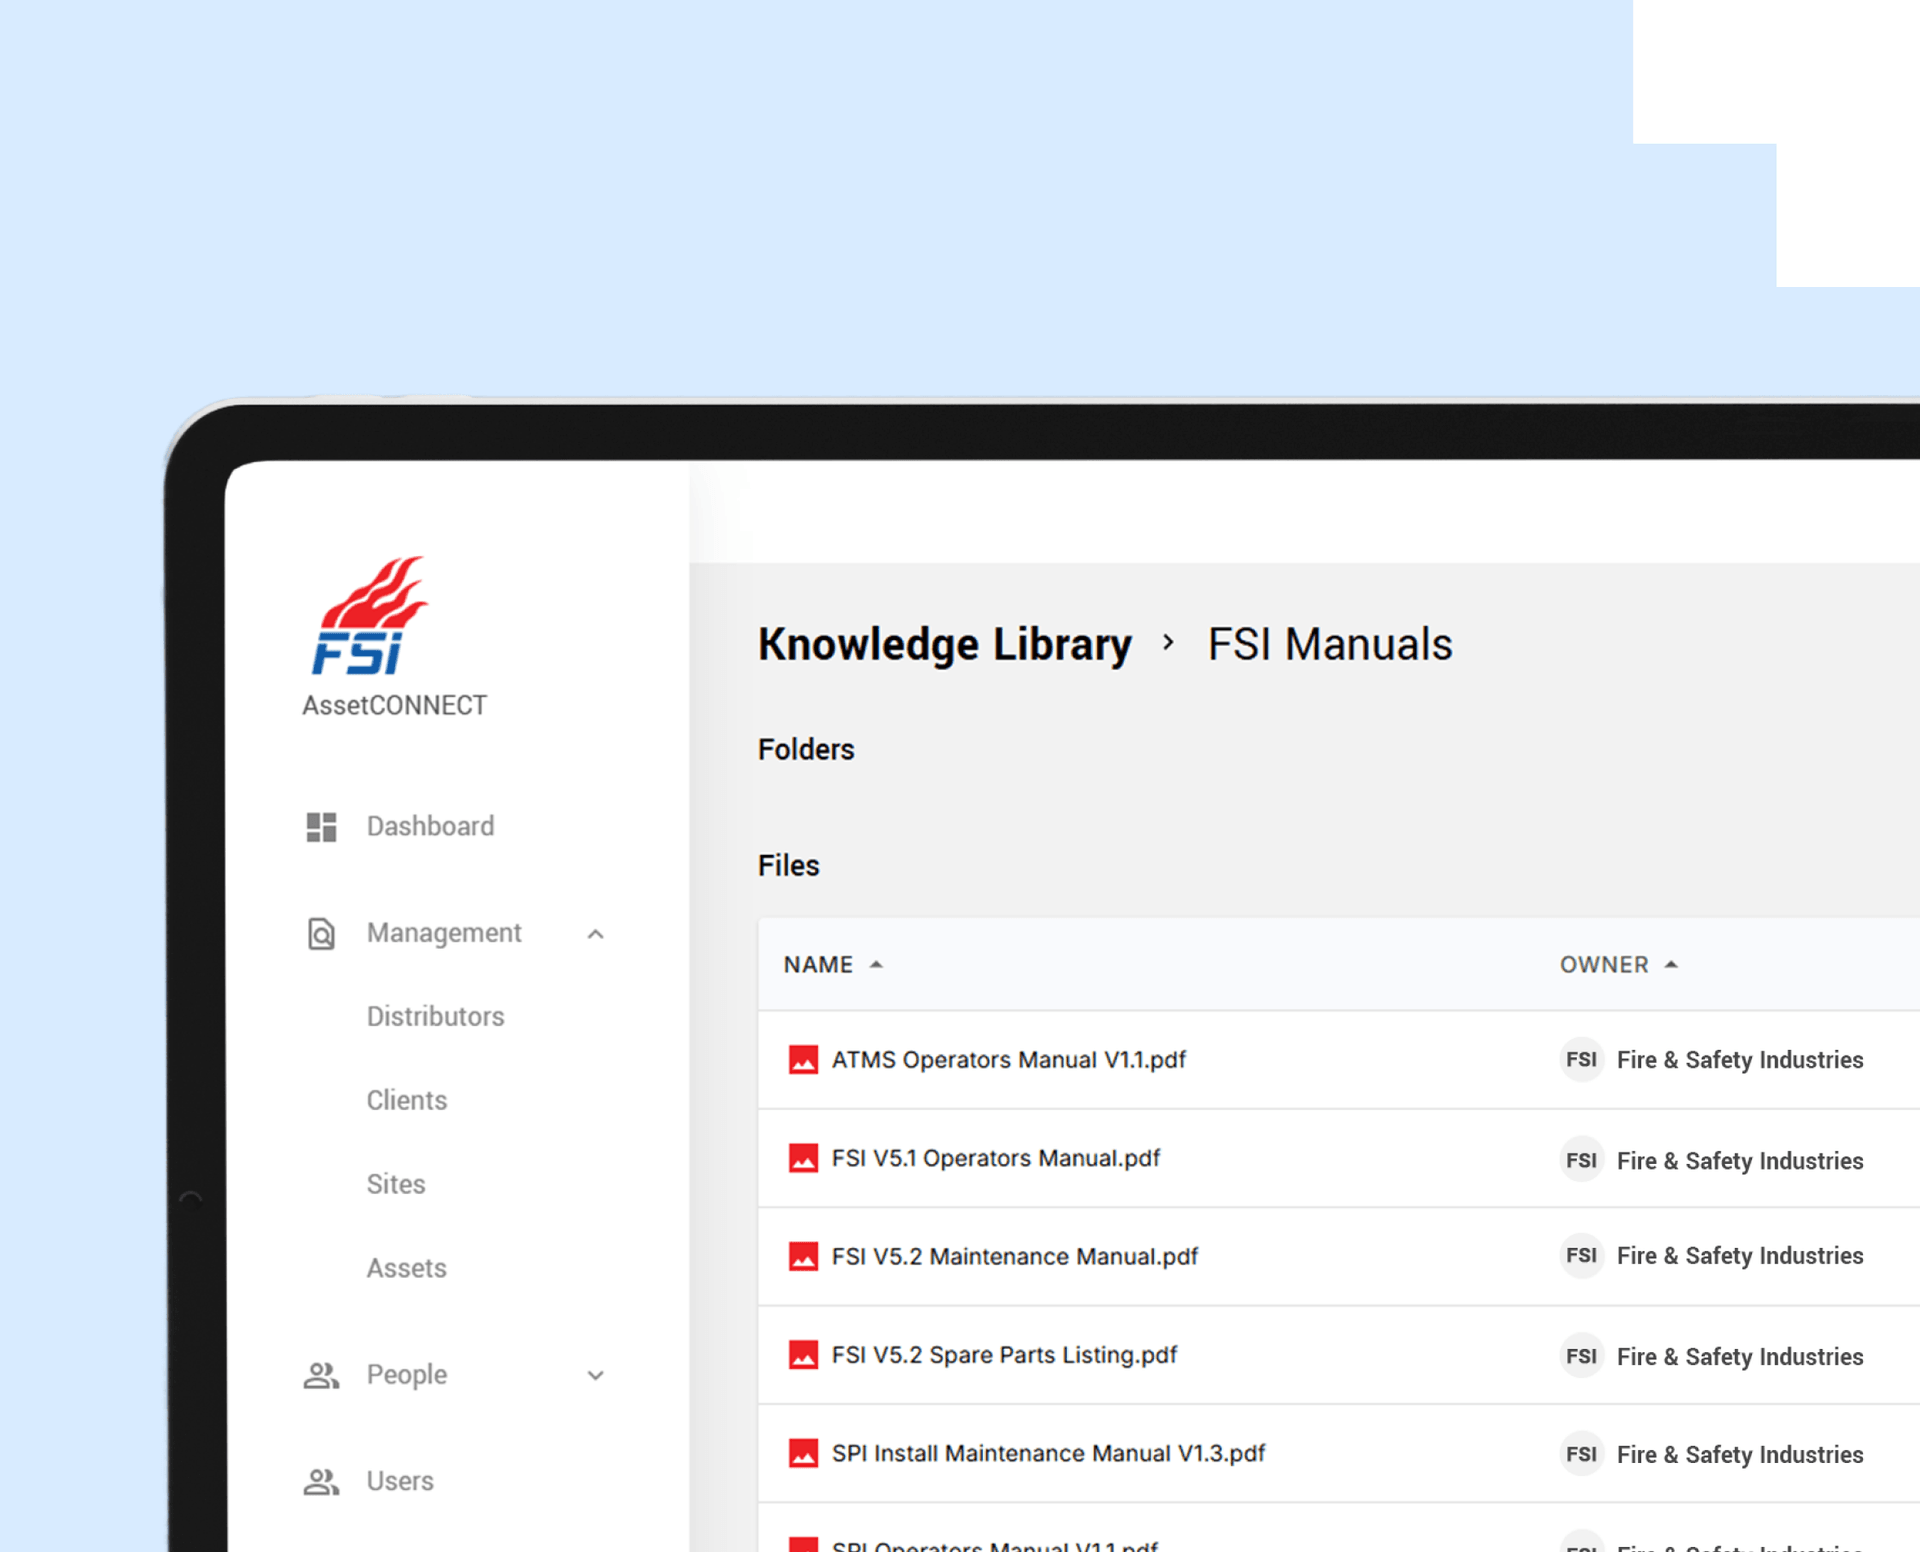Click FSI V5.2 Spare Parts Listing file icon
Image resolution: width=1920 pixels, height=1552 pixels.
(803, 1355)
